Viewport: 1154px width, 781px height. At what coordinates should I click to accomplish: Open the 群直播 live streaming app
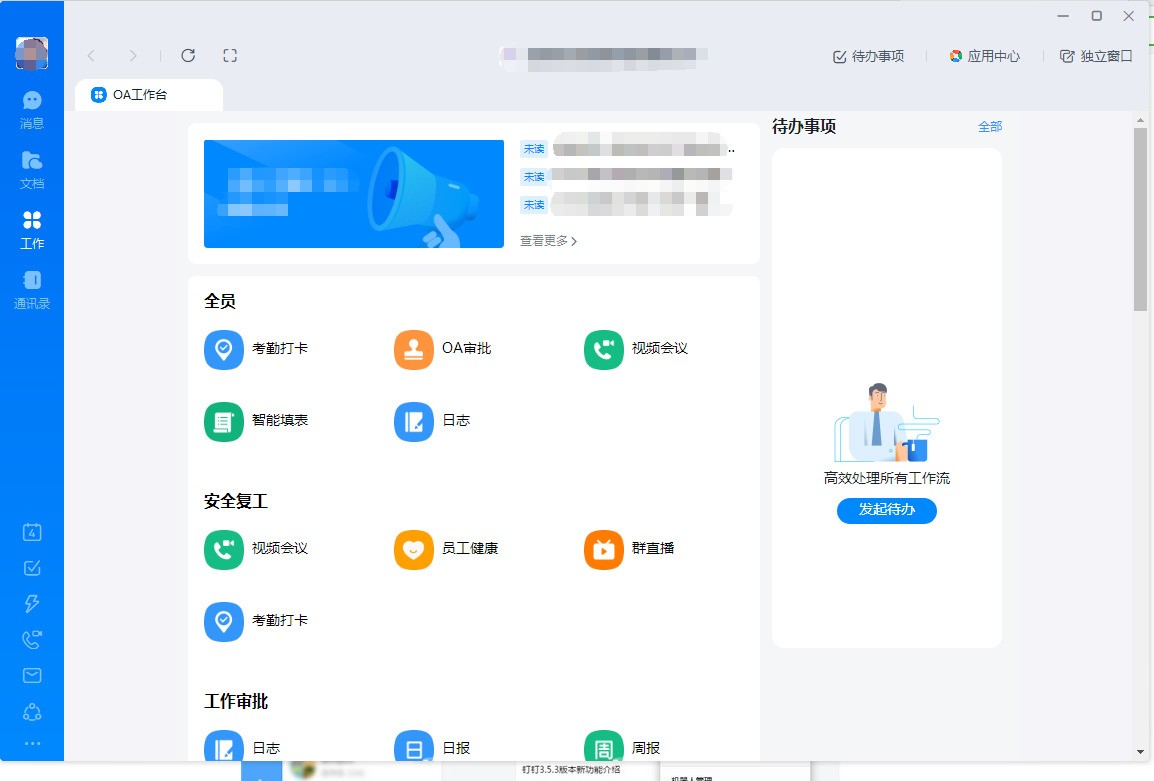coord(628,549)
